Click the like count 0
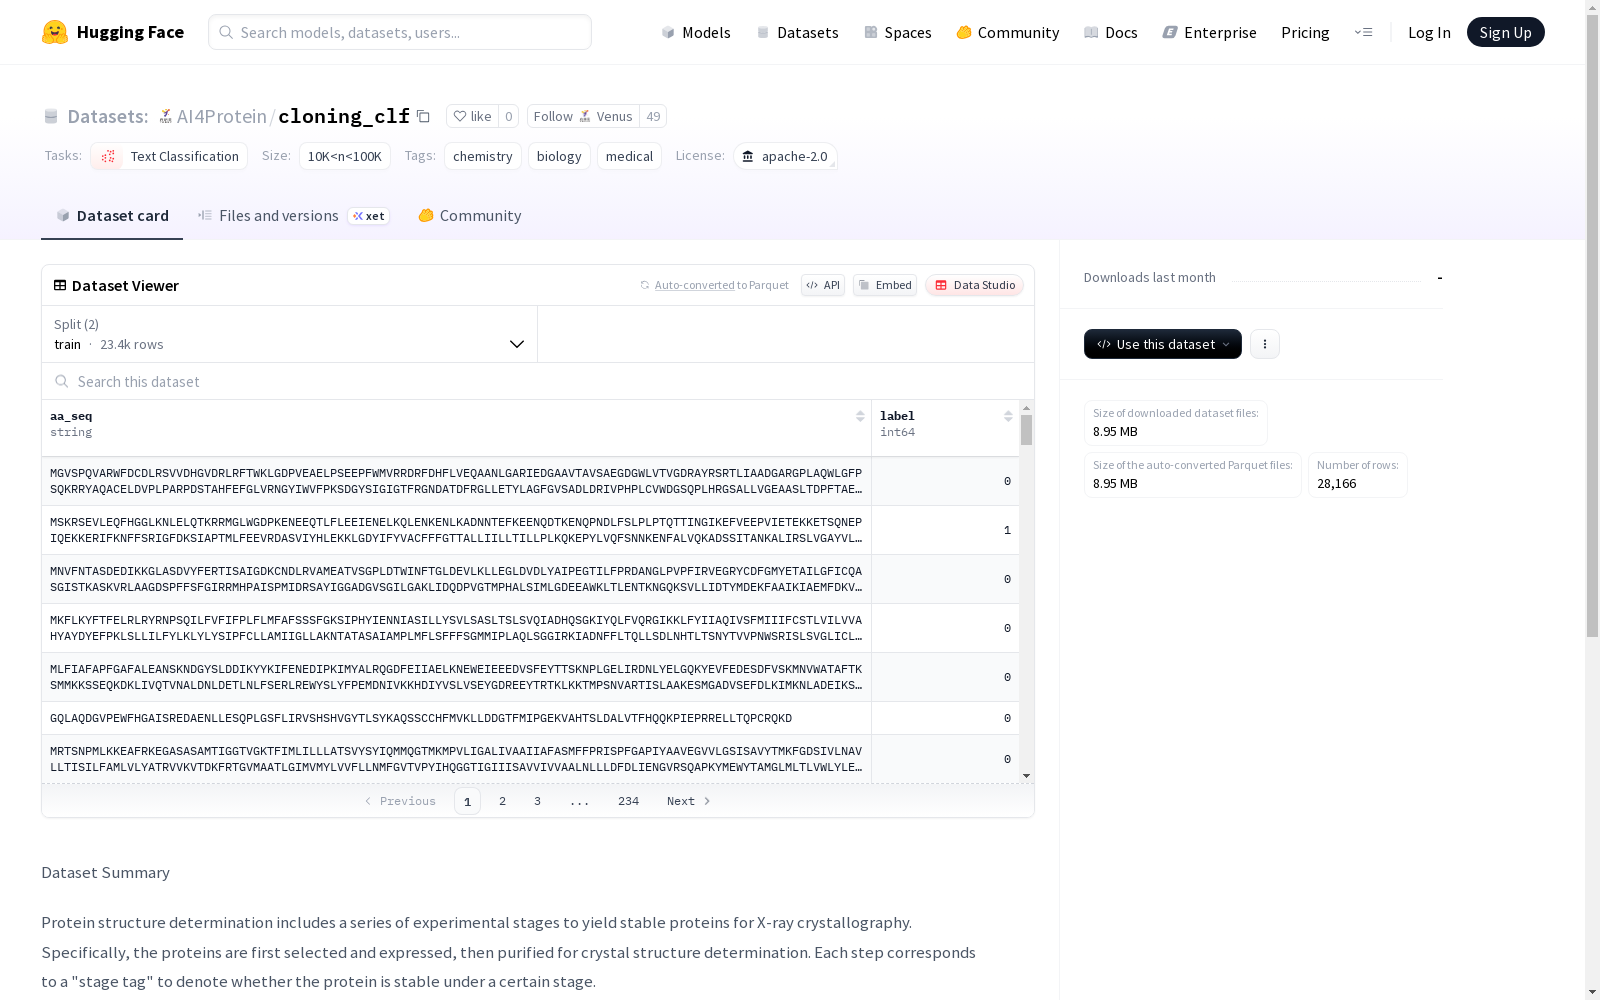The height and width of the screenshot is (1000, 1600). [508, 116]
